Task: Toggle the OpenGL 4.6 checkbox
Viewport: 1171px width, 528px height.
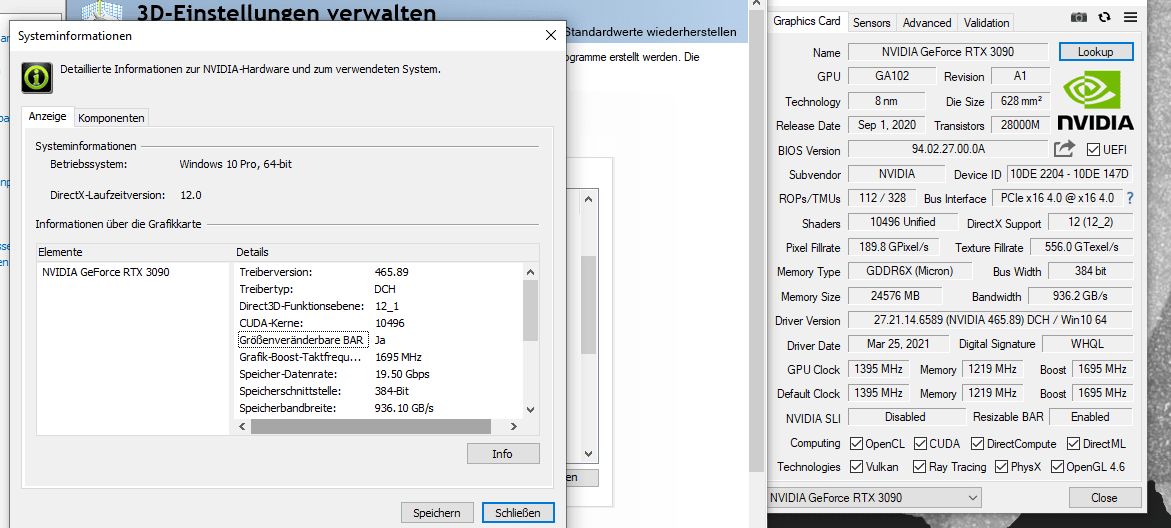Action: (1057, 467)
